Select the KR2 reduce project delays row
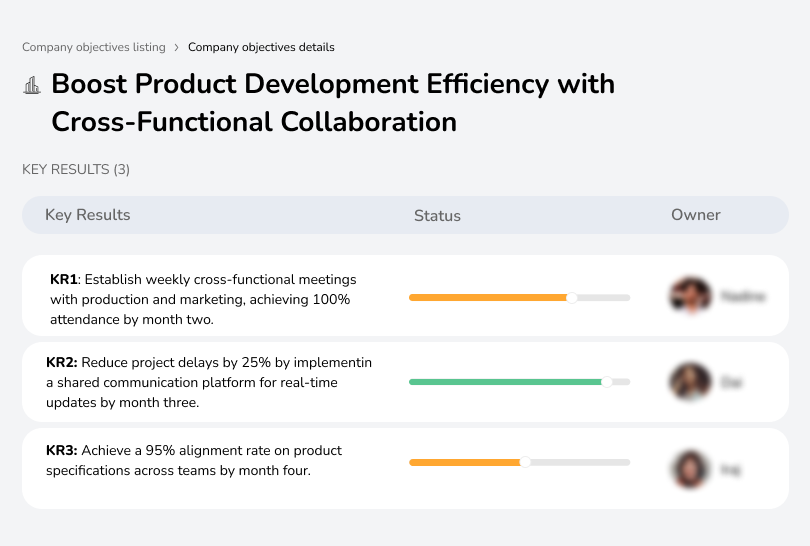This screenshot has height=546, width=810. 208,382
